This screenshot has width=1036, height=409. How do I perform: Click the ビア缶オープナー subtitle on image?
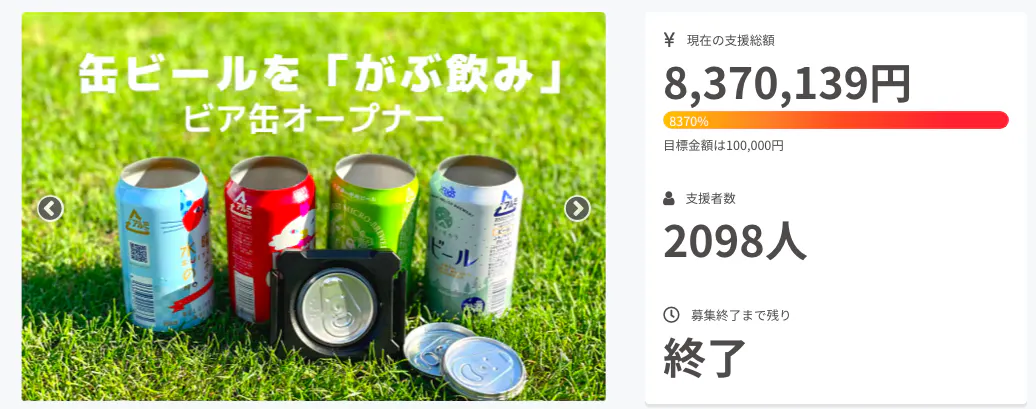pos(313,119)
